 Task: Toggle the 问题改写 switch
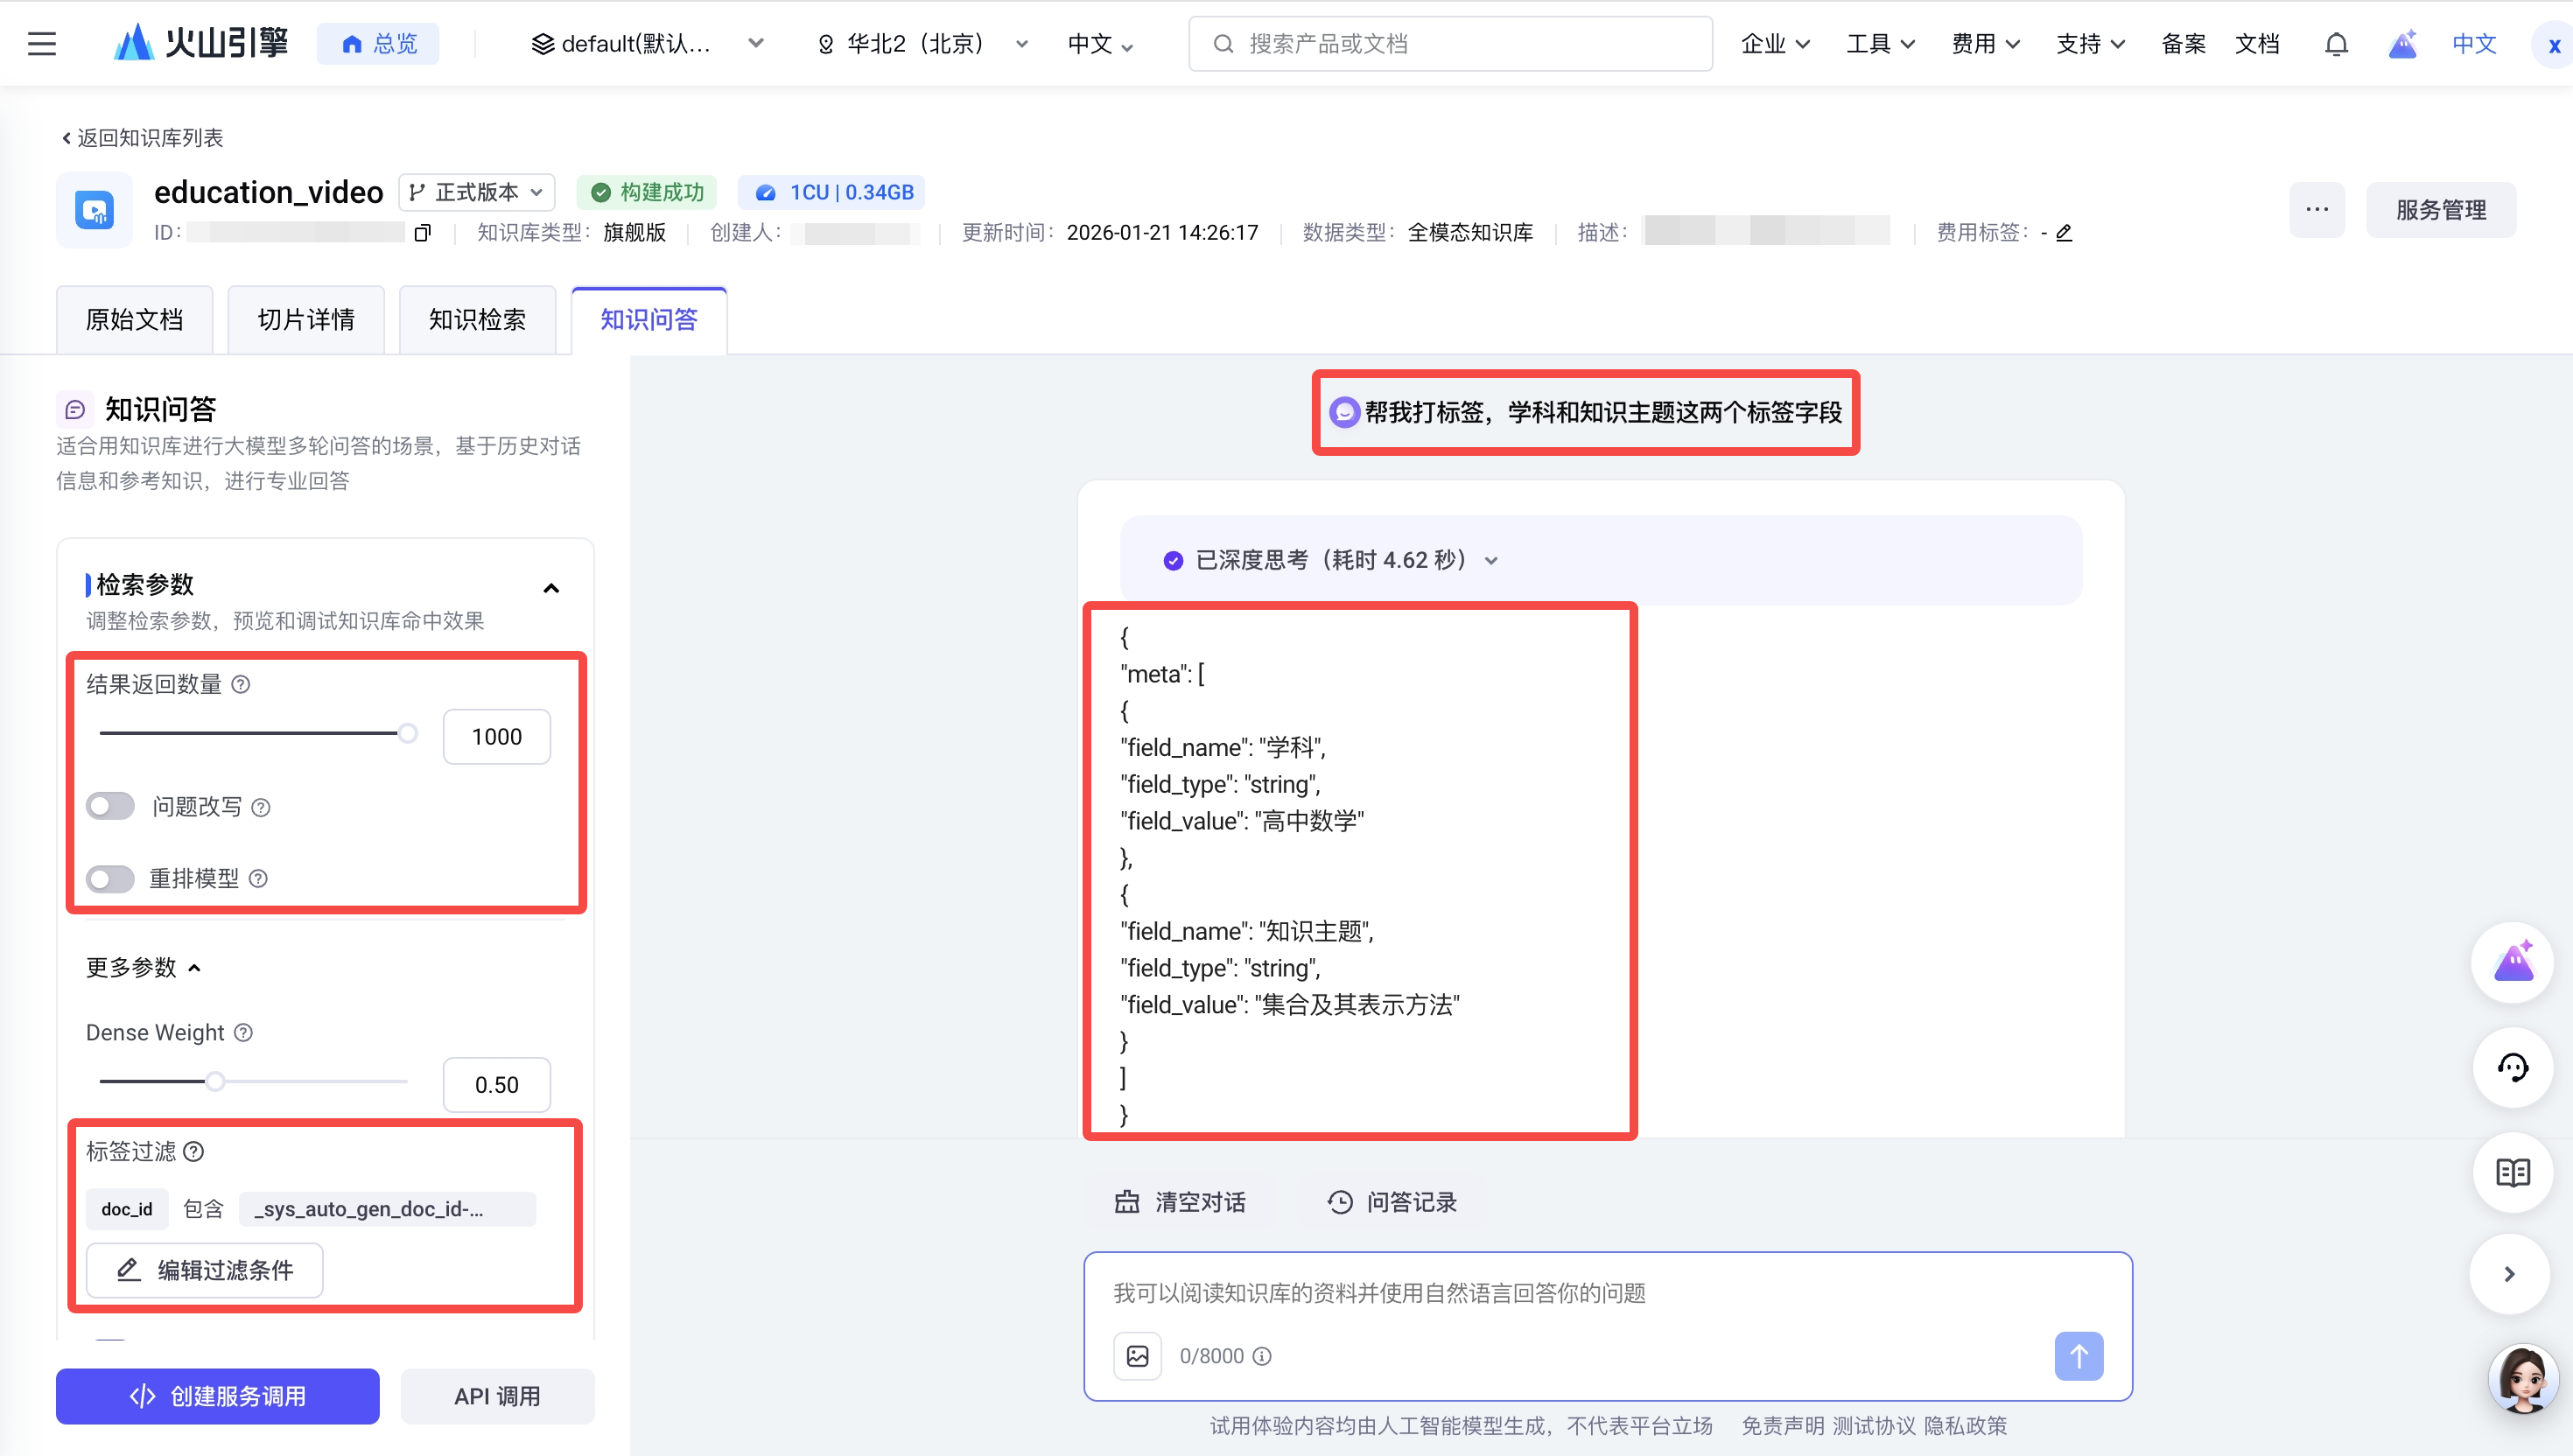pyautogui.click(x=110, y=806)
